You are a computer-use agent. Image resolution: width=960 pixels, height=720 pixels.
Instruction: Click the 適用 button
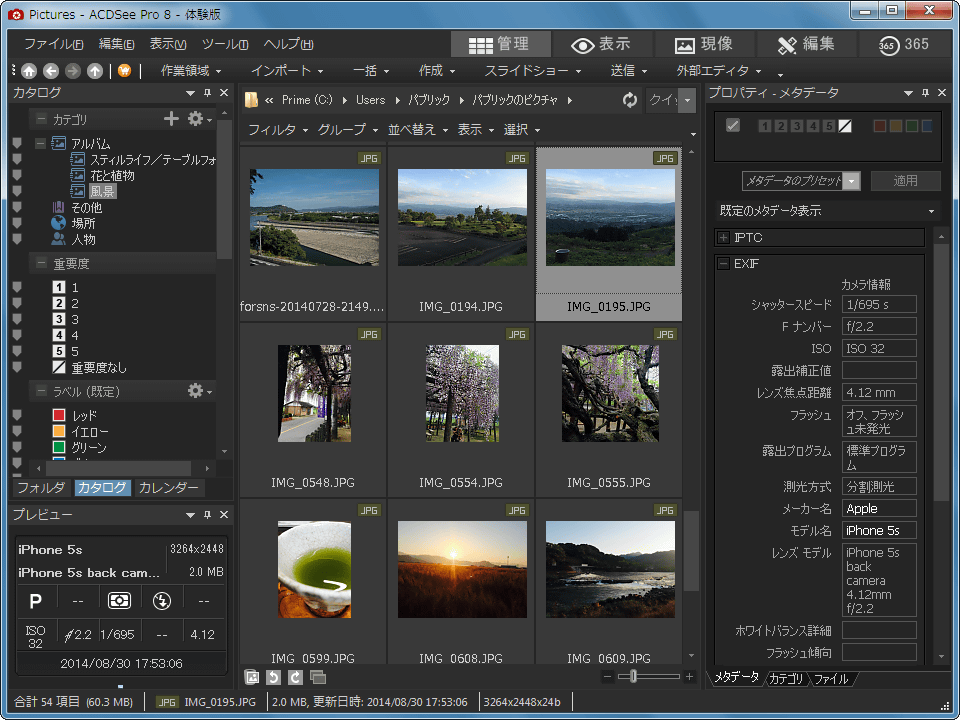(906, 181)
